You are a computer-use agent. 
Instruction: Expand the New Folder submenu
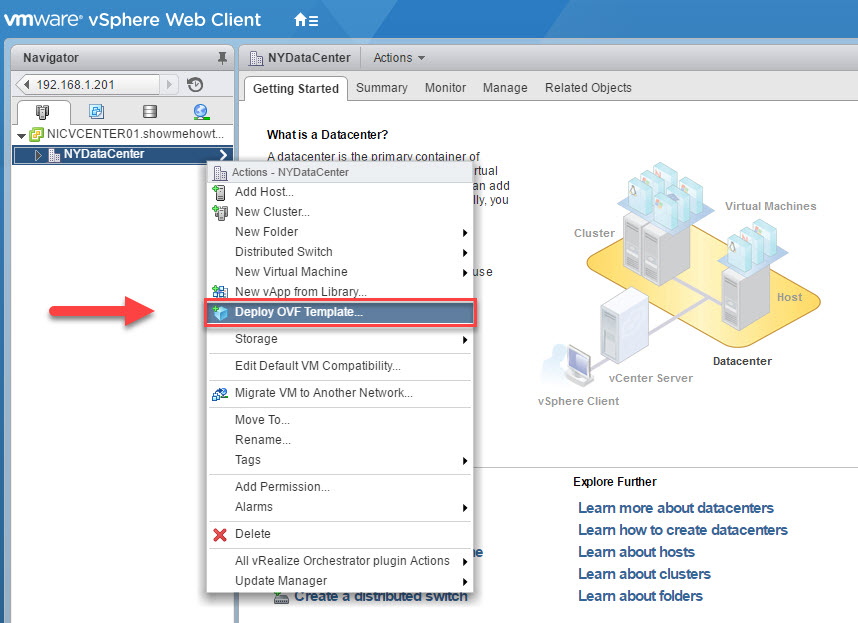pos(465,233)
